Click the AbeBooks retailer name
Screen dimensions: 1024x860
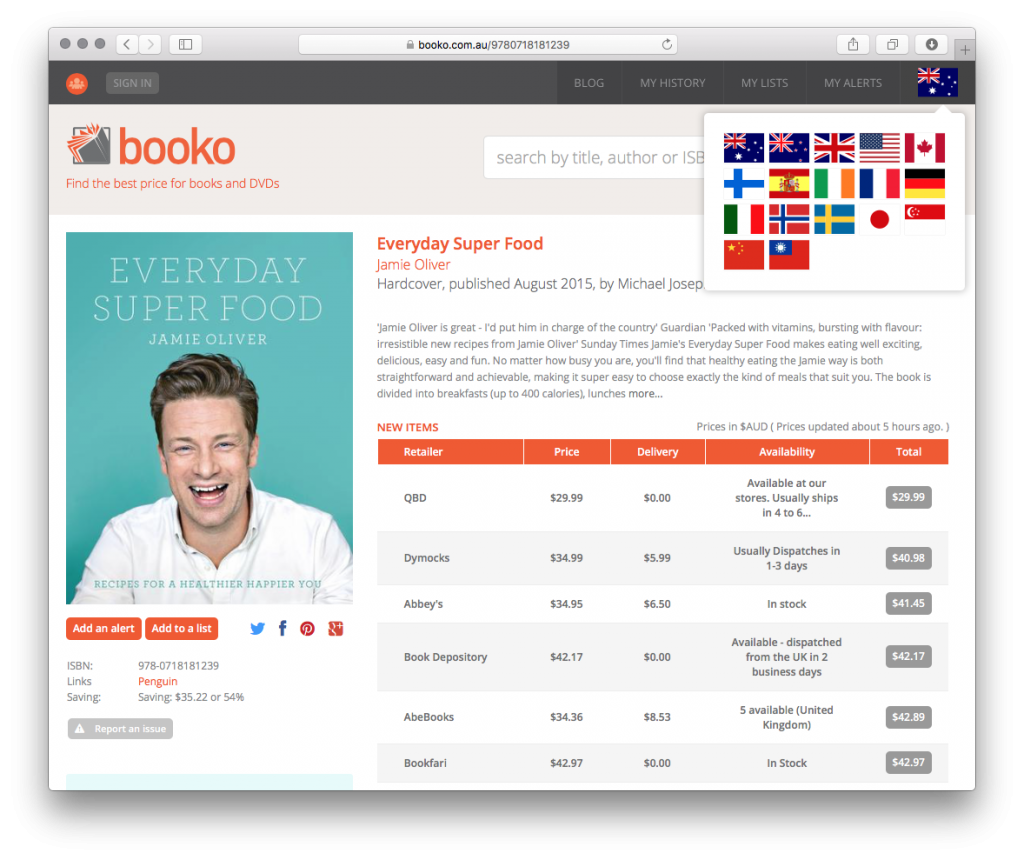(428, 717)
